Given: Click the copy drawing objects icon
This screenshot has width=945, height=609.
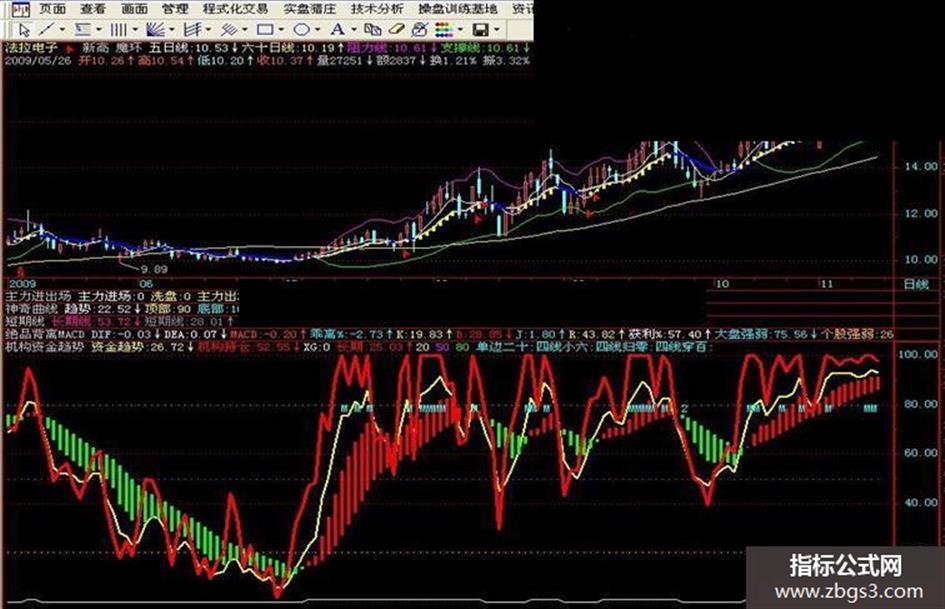Looking at the screenshot, I should pyautogui.click(x=373, y=29).
